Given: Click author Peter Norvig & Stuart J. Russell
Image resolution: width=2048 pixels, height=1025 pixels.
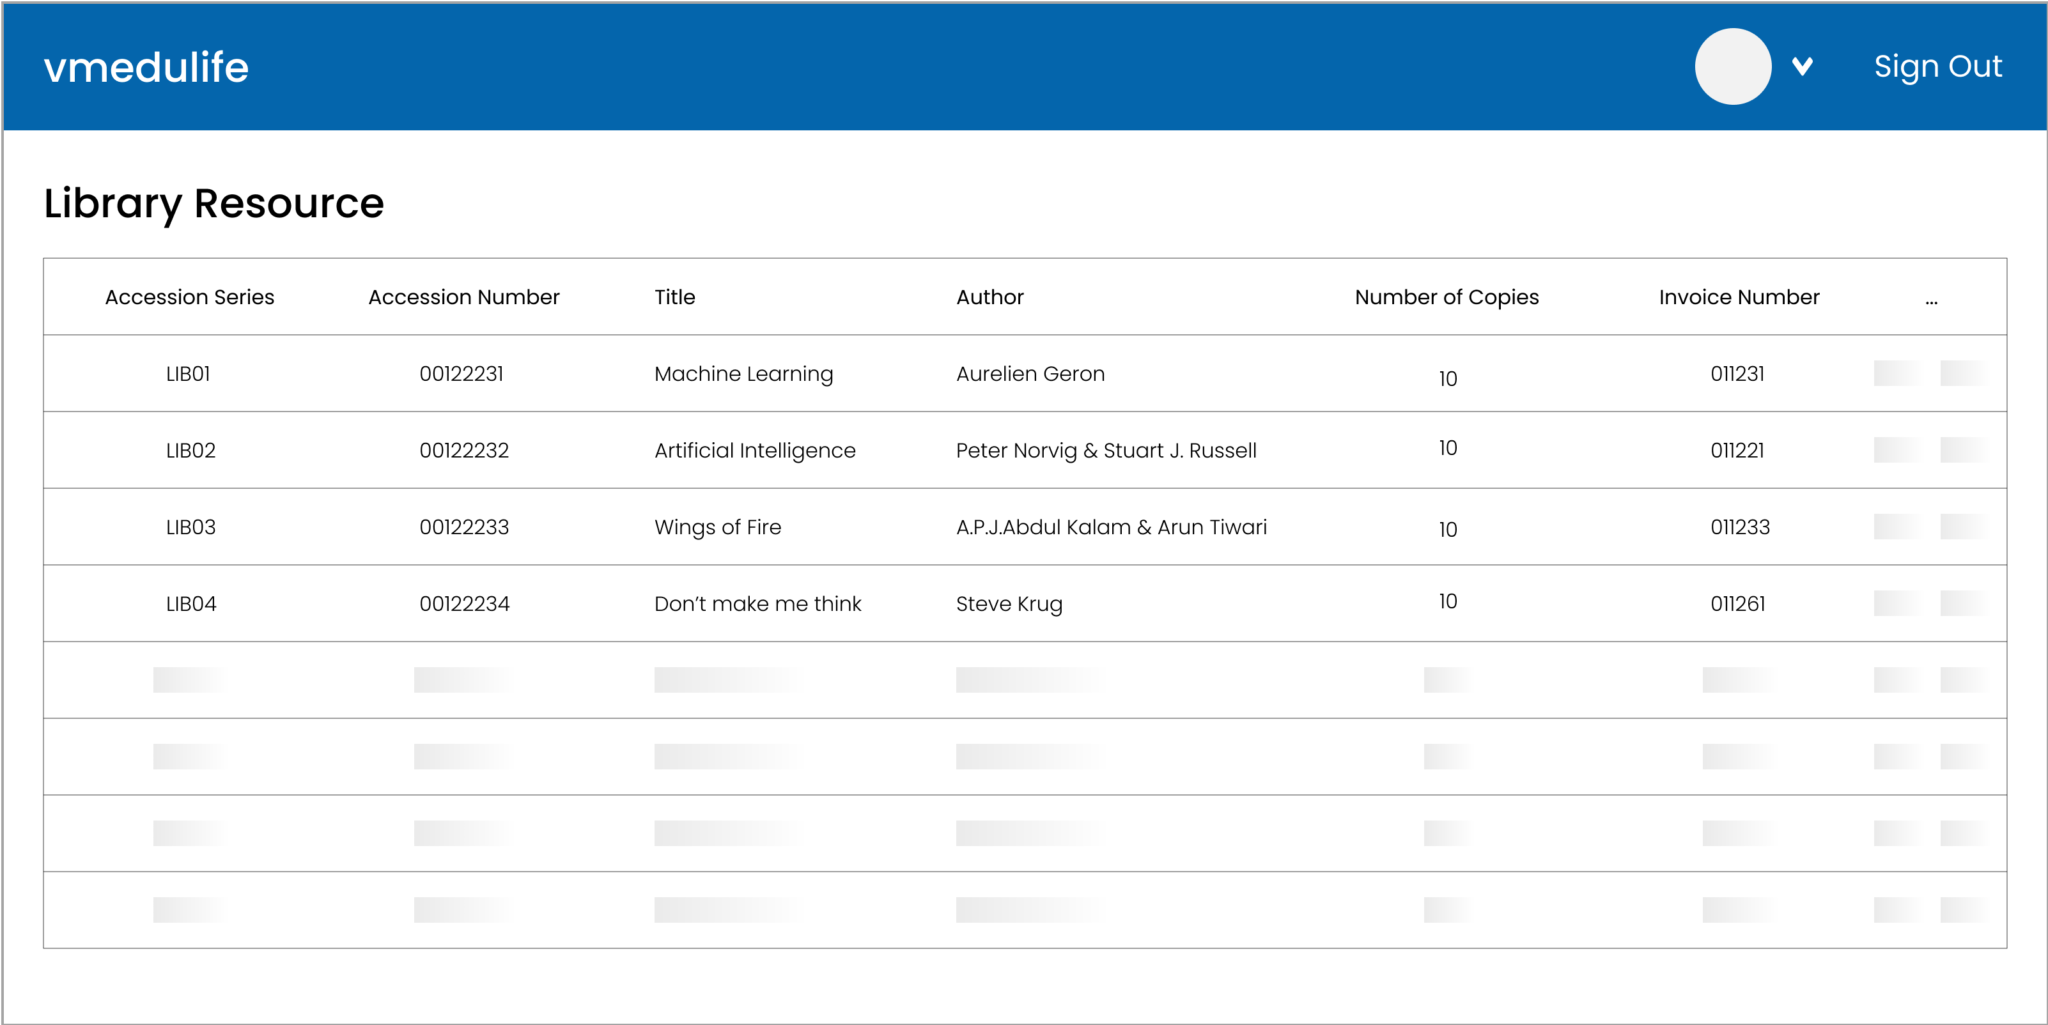Looking at the screenshot, I should pyautogui.click(x=1106, y=451).
